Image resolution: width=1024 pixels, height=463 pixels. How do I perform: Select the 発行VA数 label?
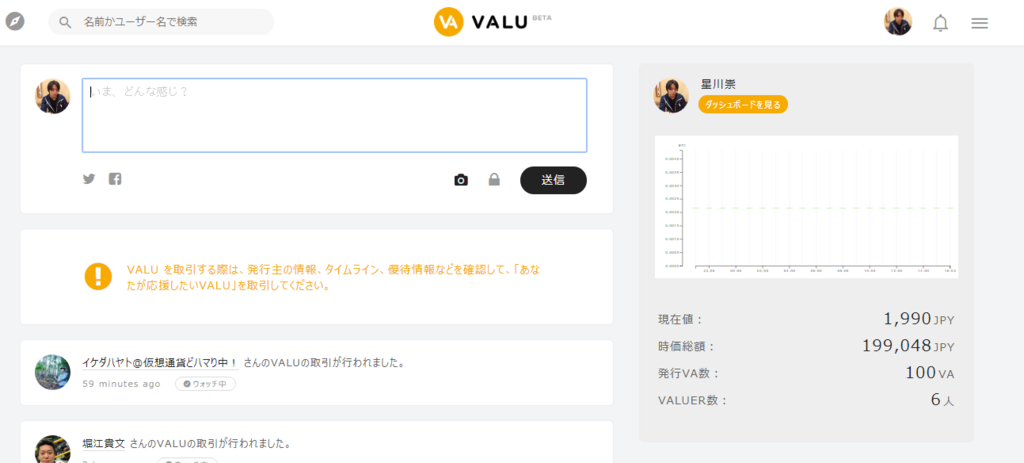pyautogui.click(x=688, y=374)
